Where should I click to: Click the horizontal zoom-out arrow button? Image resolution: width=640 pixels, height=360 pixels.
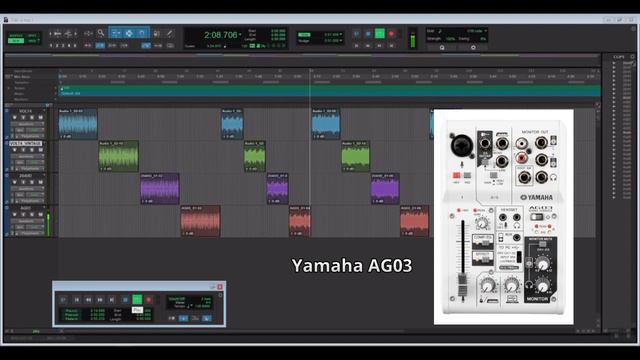[x=50, y=33]
